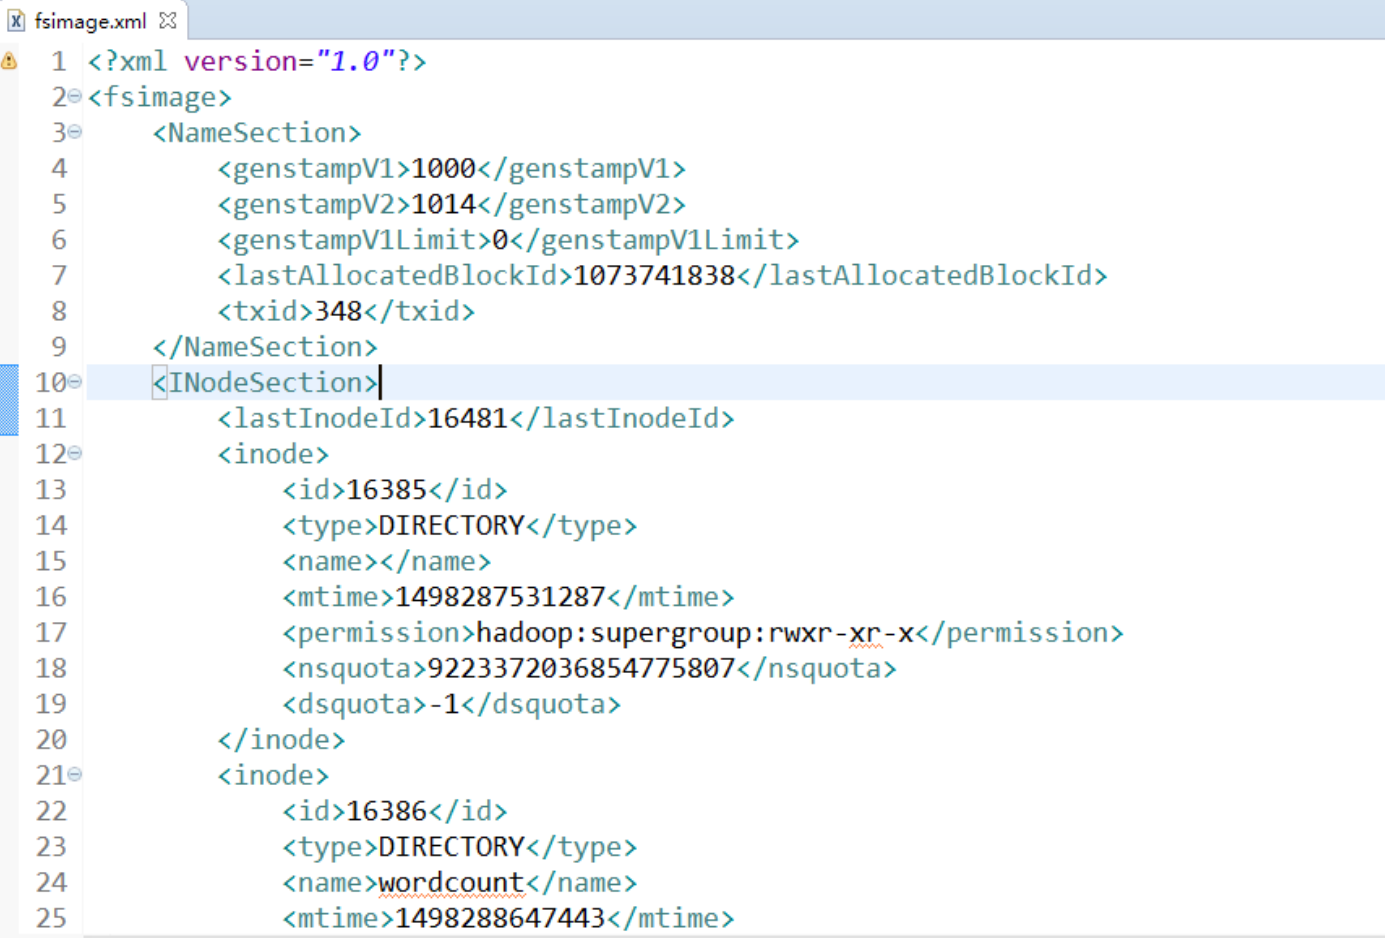Viewport: 1385px width, 938px height.
Task: Close the fsimage.xml tab
Action: [x=168, y=20]
